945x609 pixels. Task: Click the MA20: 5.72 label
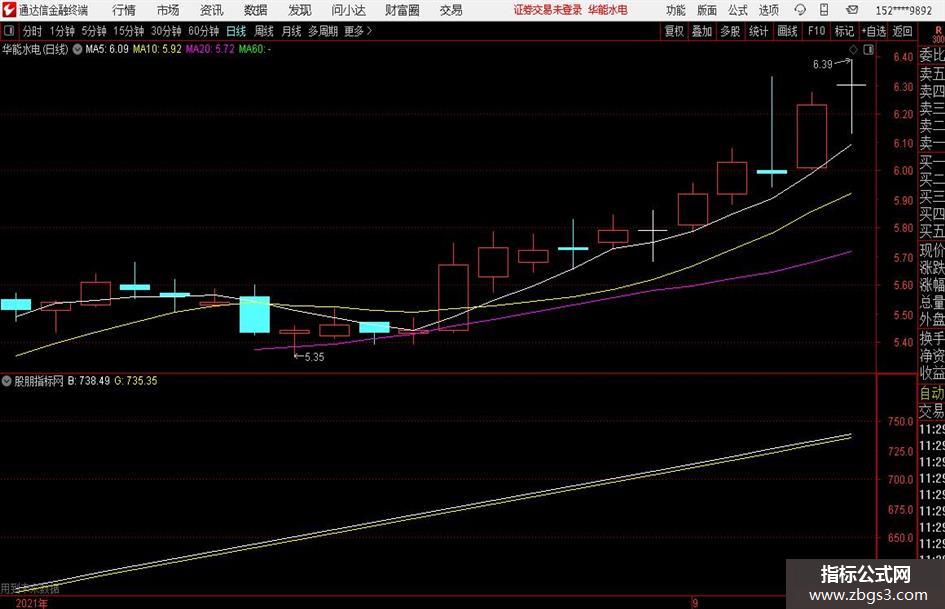210,49
